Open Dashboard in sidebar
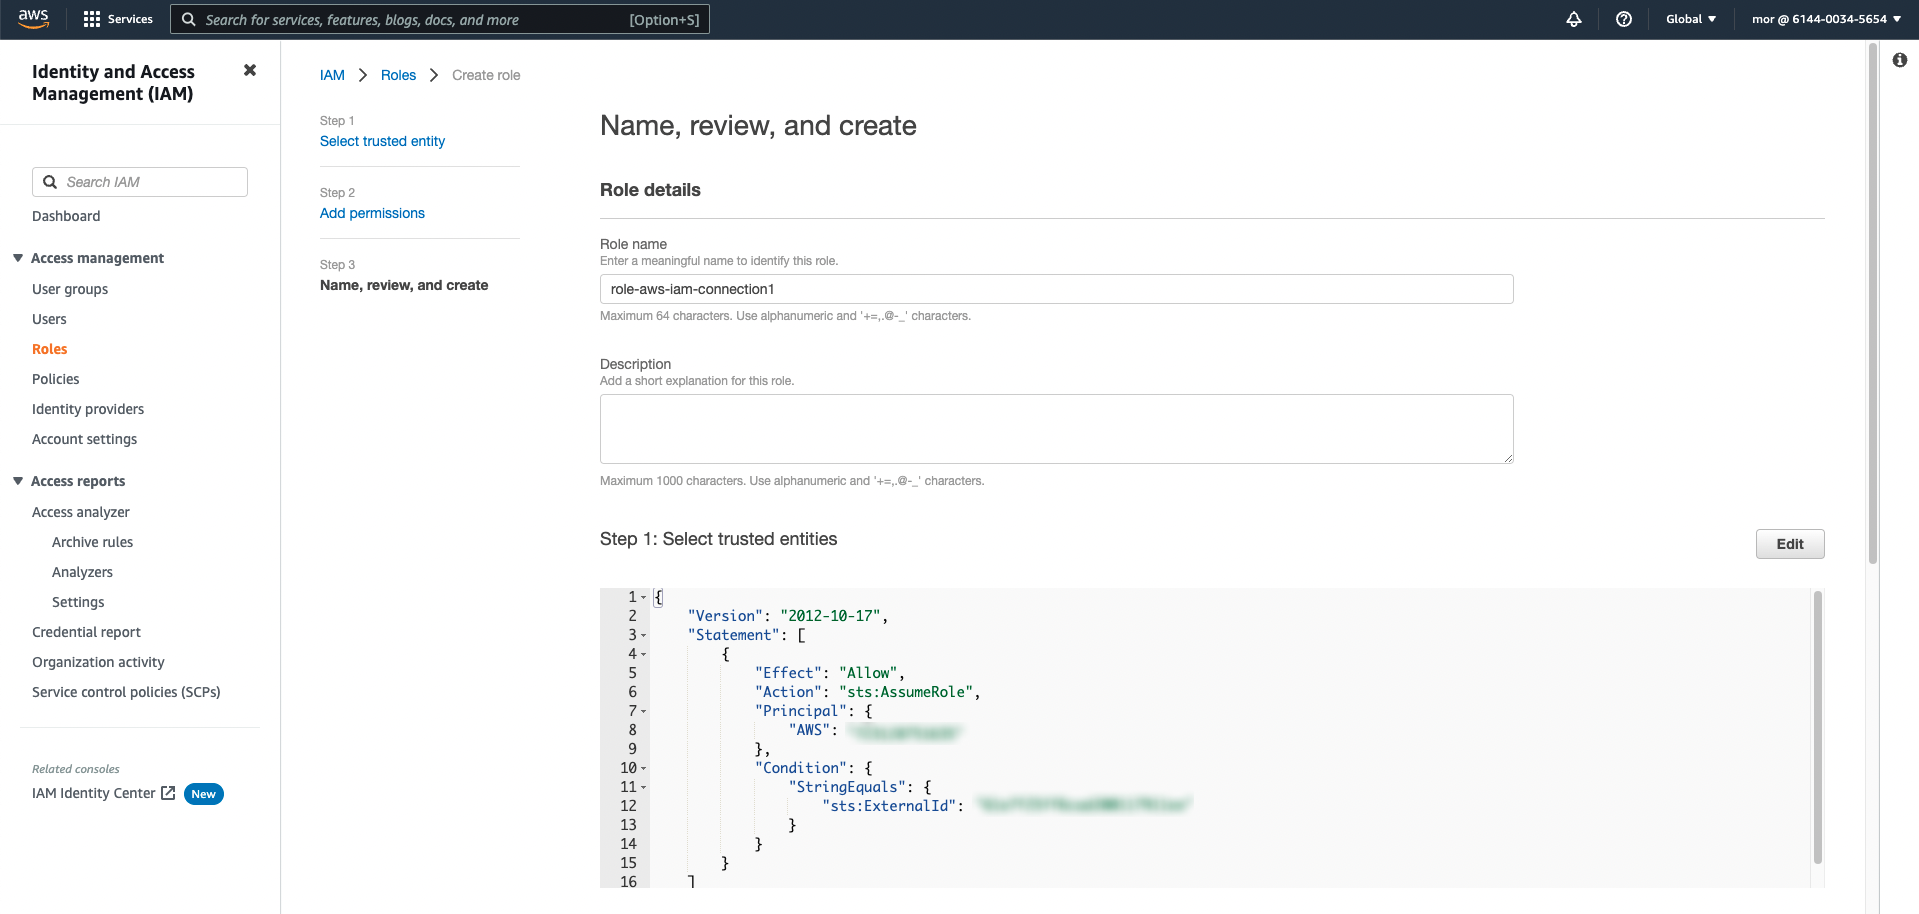The width and height of the screenshot is (1919, 914). tap(66, 216)
